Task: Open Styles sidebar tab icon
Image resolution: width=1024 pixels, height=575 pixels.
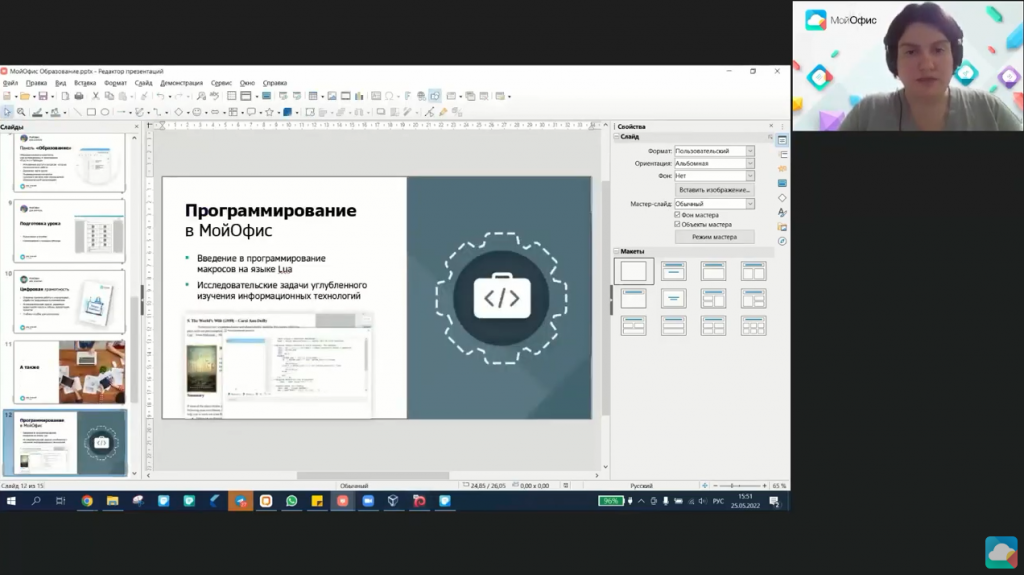Action: 782,212
